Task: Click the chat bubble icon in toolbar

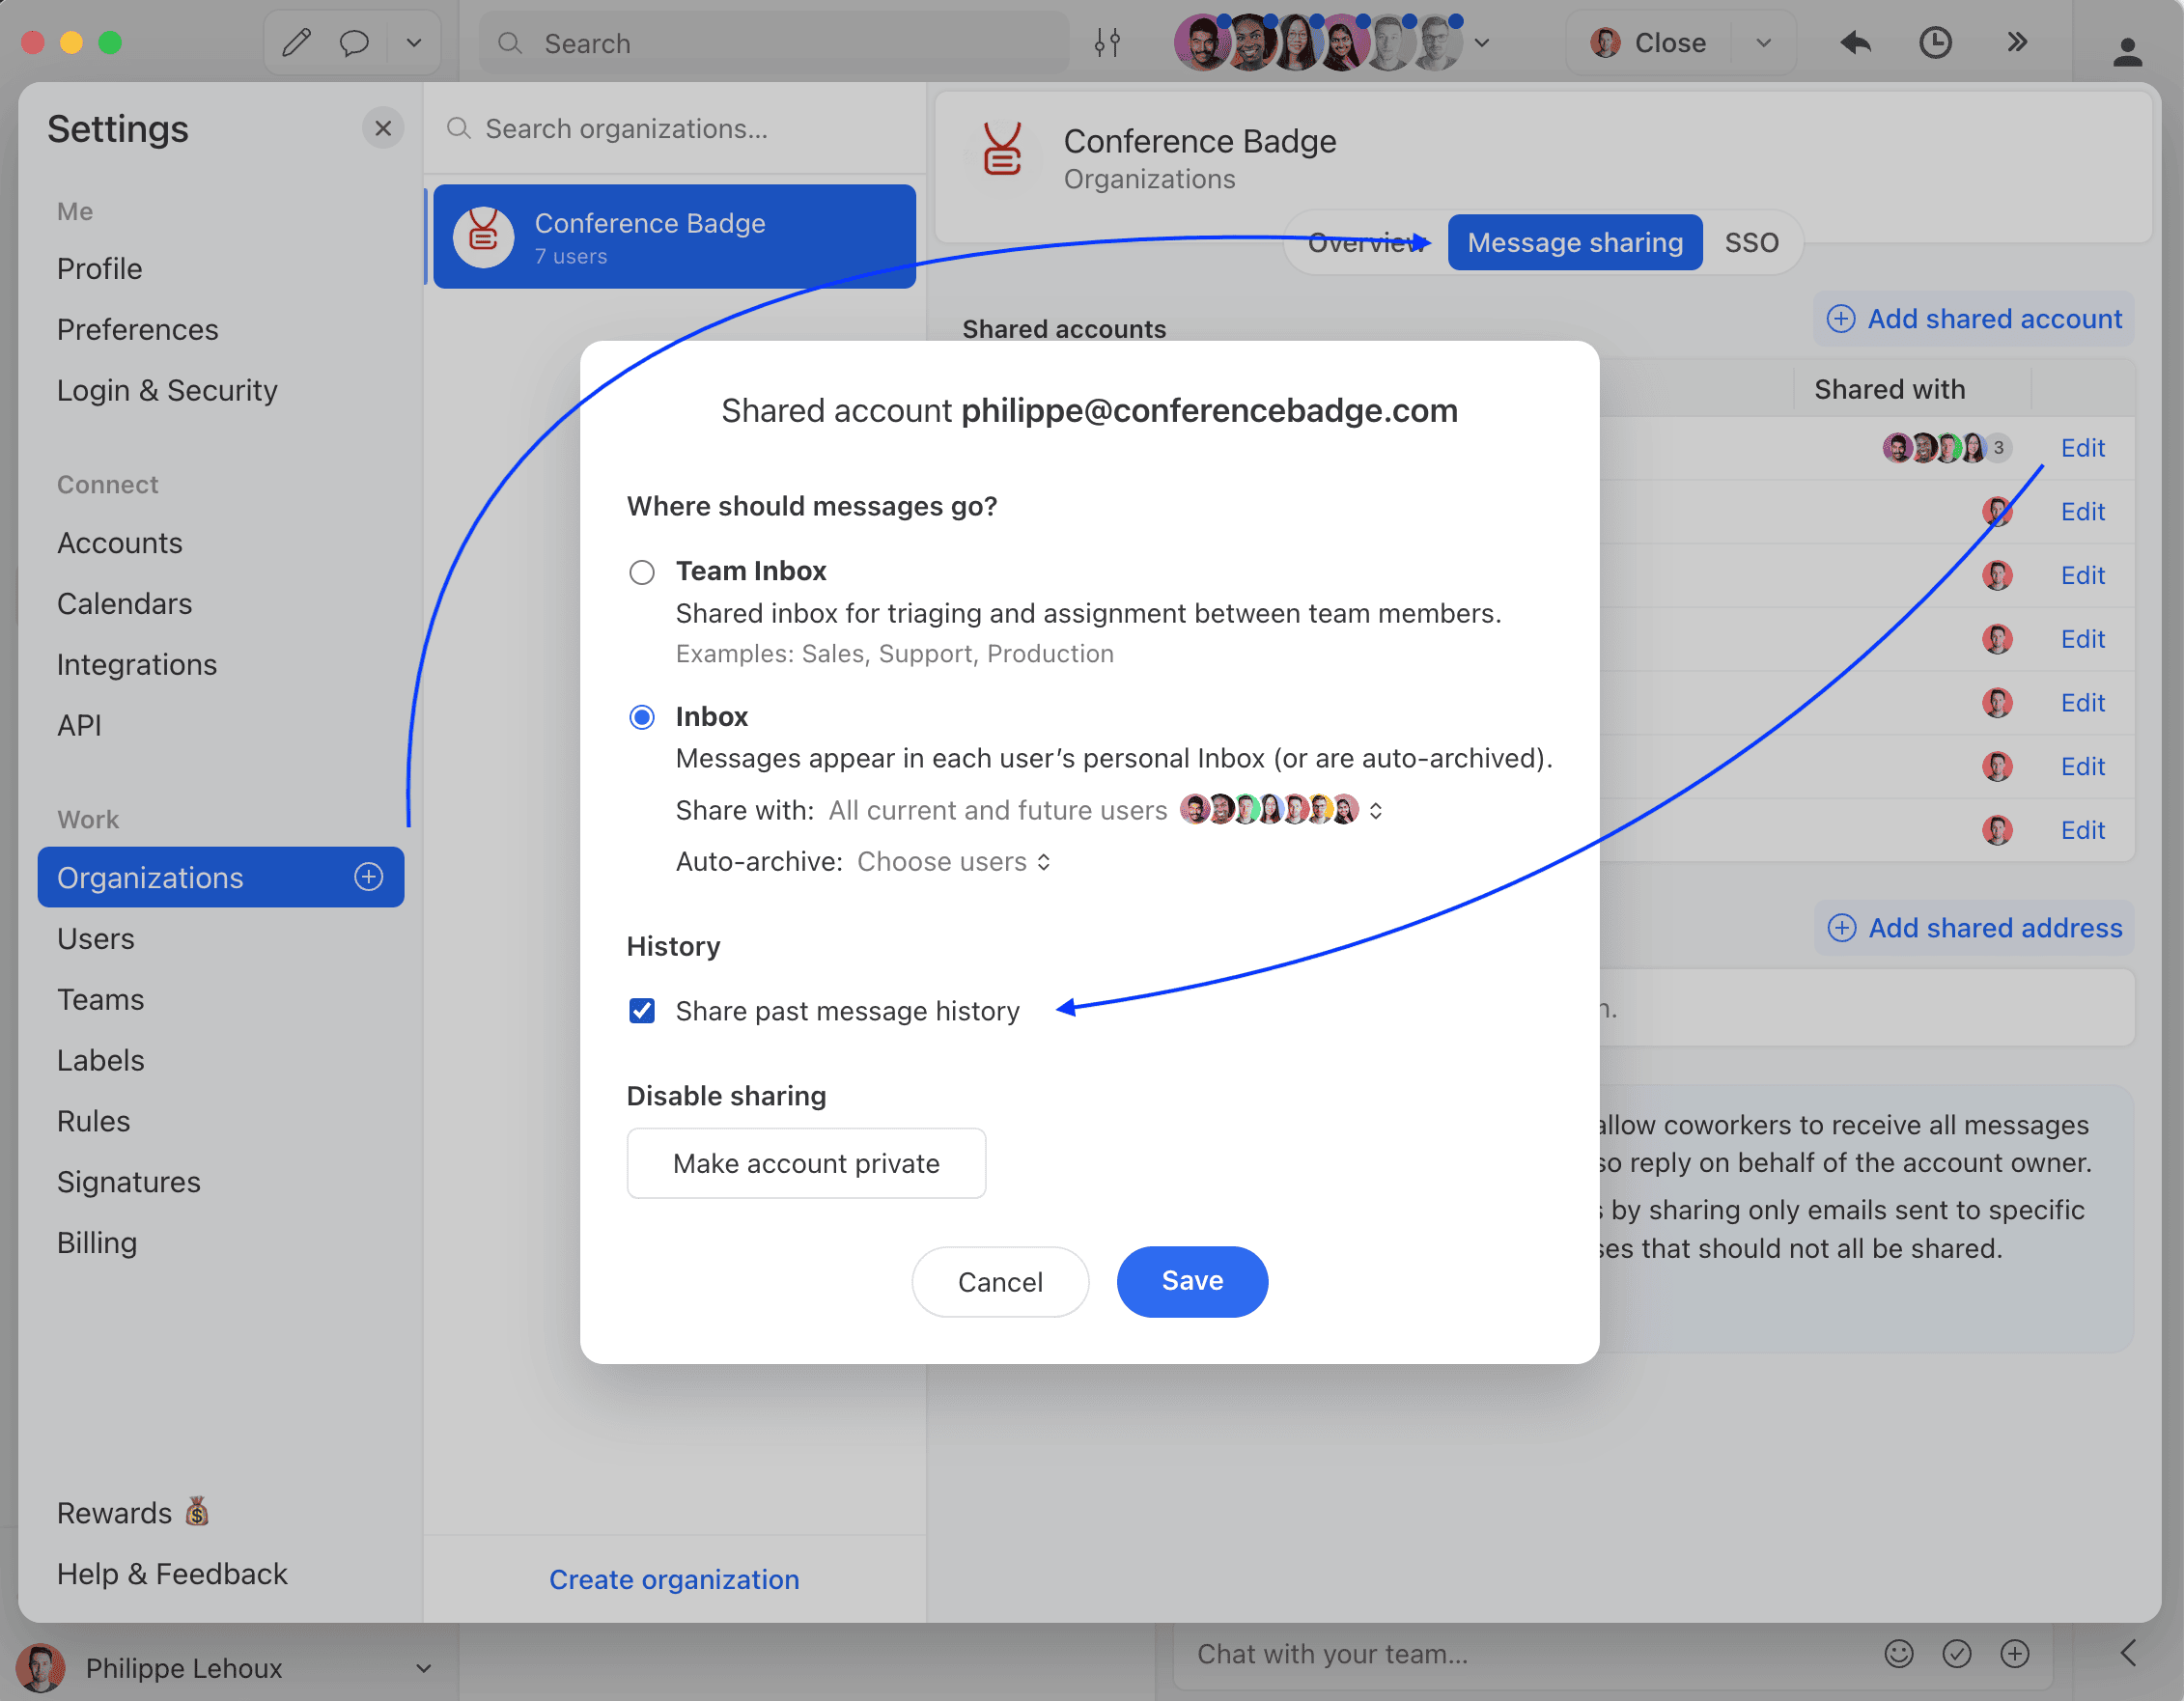Action: click(x=354, y=43)
